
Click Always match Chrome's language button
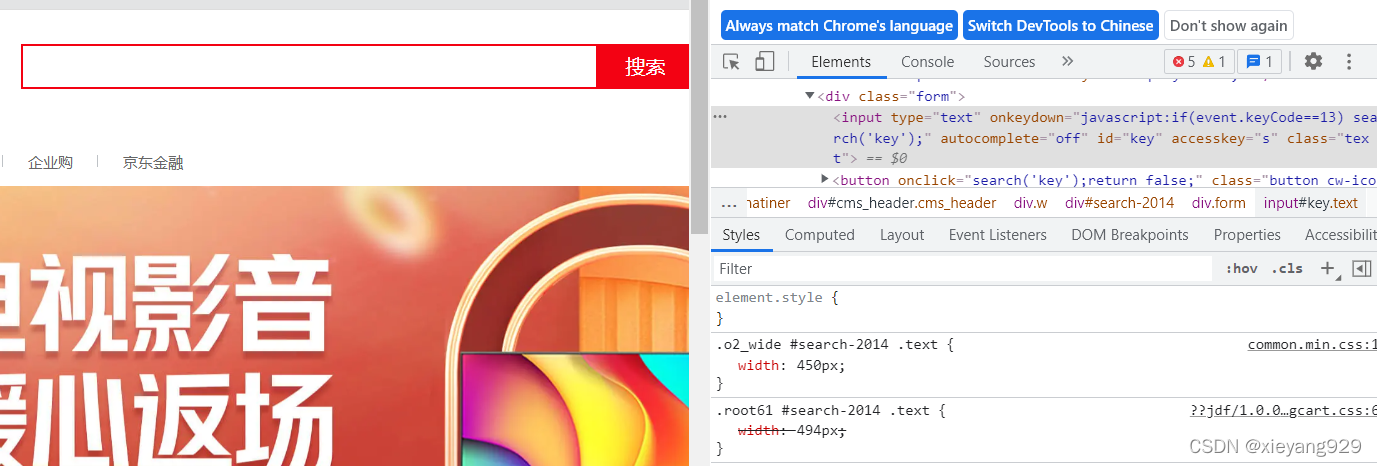pos(839,26)
